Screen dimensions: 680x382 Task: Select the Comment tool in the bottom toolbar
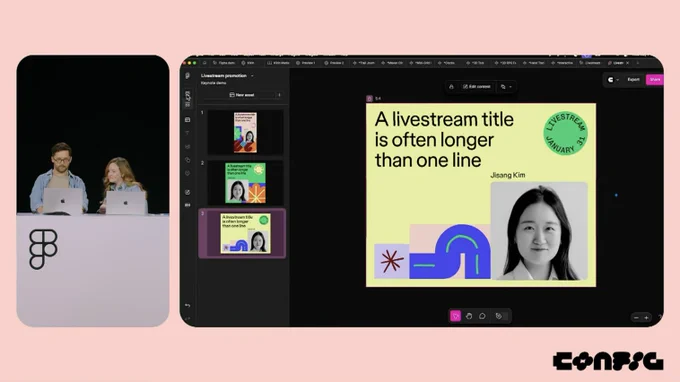[x=482, y=316]
